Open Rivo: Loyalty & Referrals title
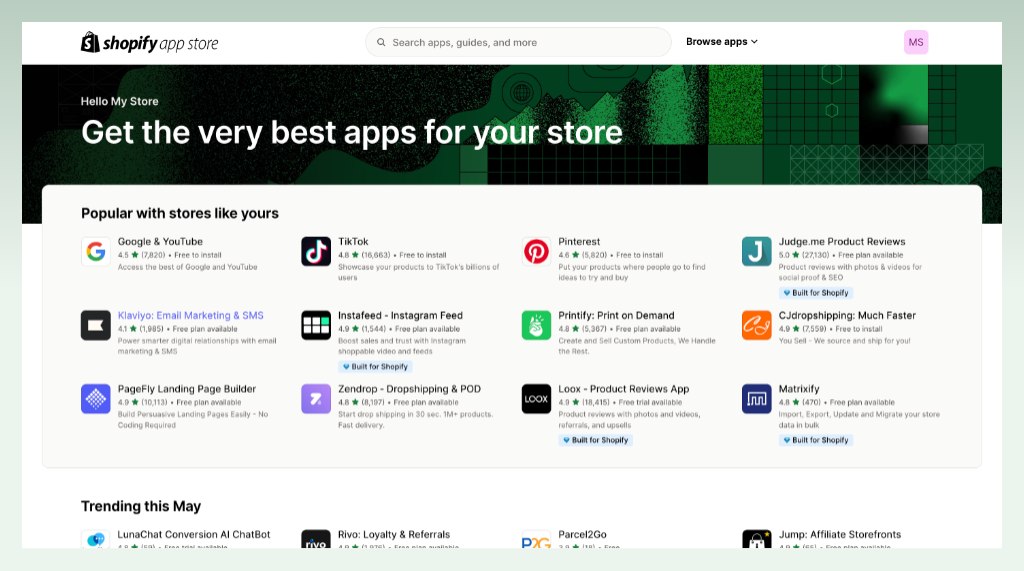 tap(394, 534)
